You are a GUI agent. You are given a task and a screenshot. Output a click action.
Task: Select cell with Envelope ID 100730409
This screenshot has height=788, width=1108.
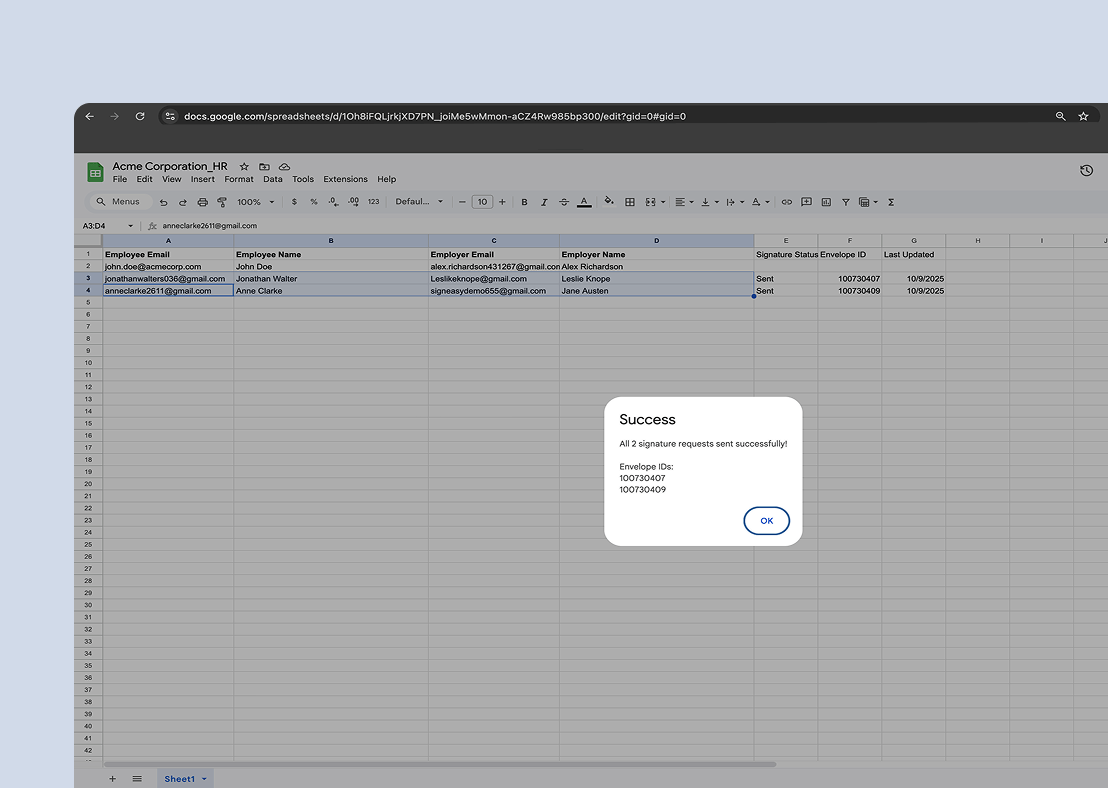pos(849,290)
